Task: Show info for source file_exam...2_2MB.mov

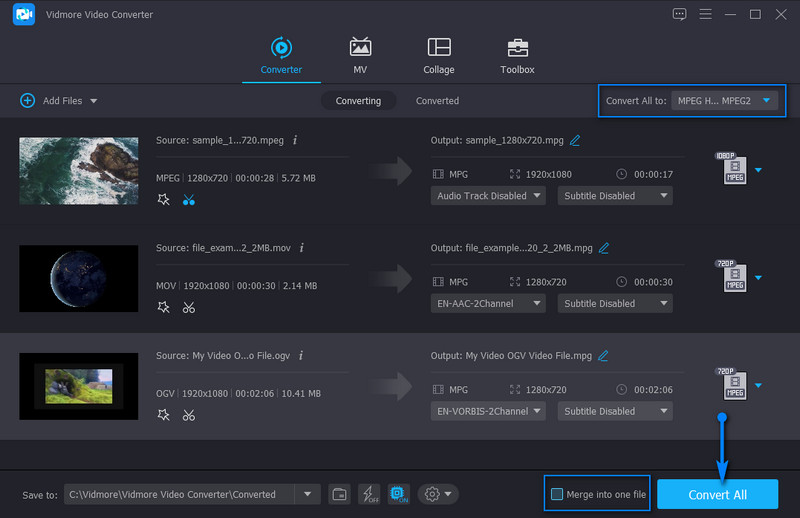Action: [302, 247]
